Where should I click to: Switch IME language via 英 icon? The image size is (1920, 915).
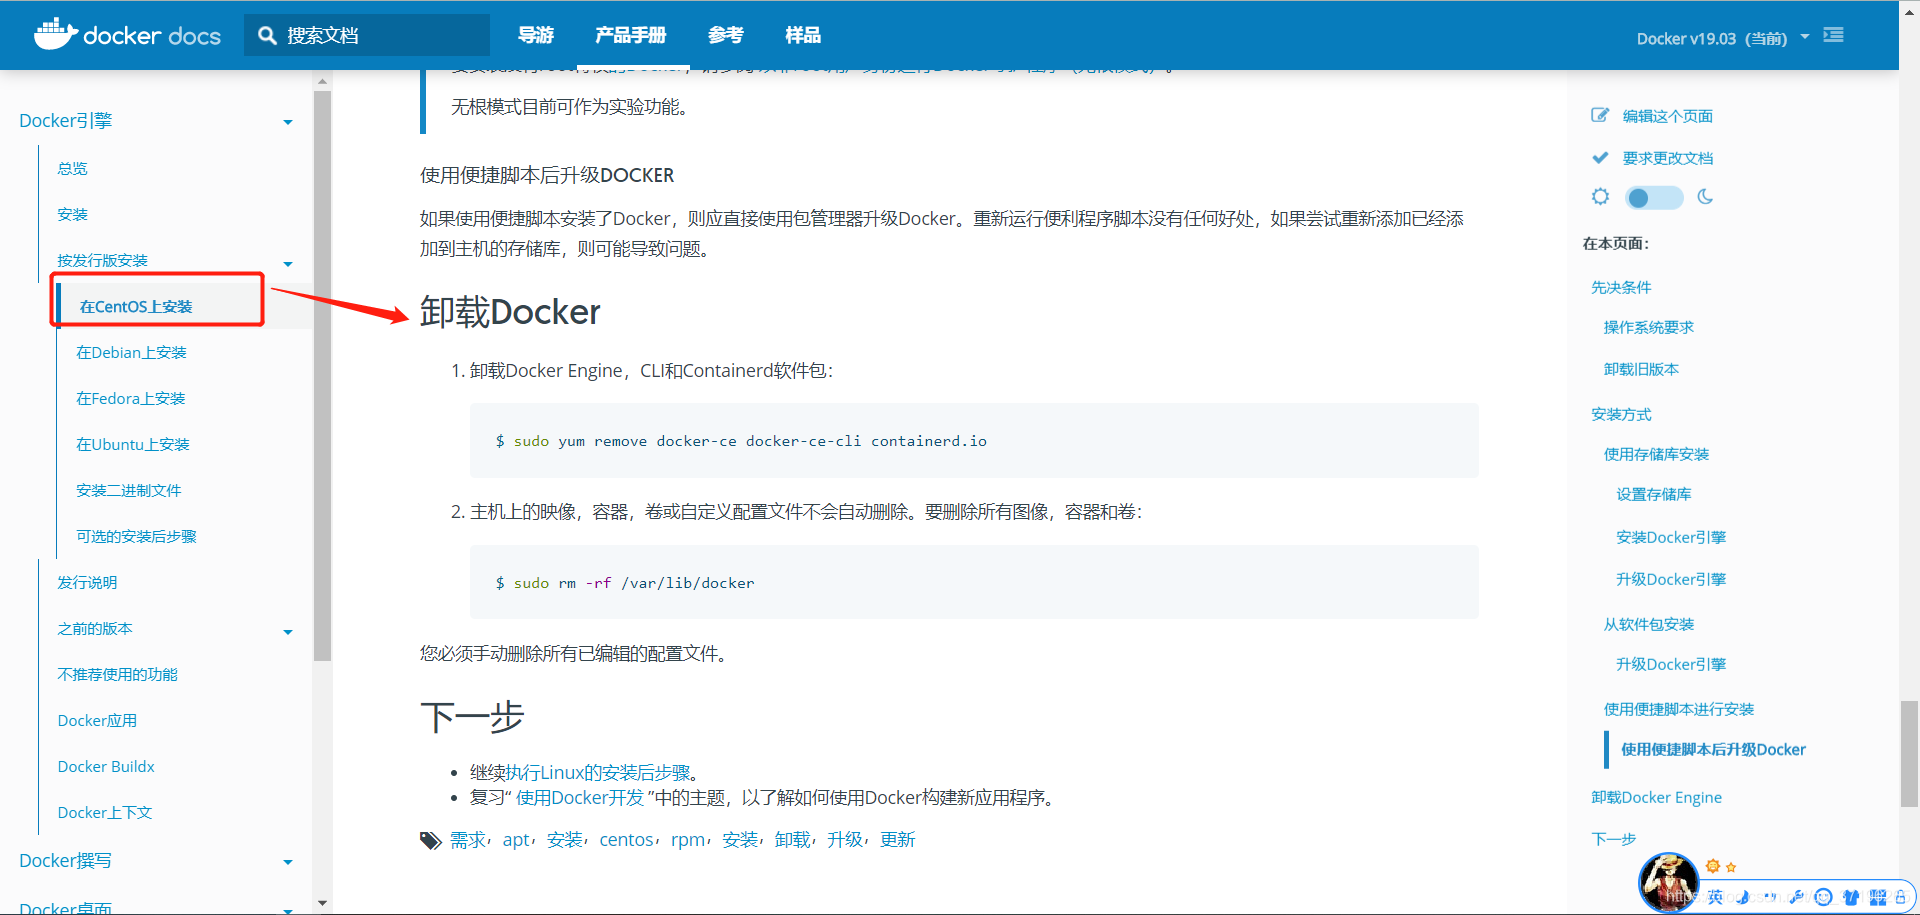tap(1715, 897)
